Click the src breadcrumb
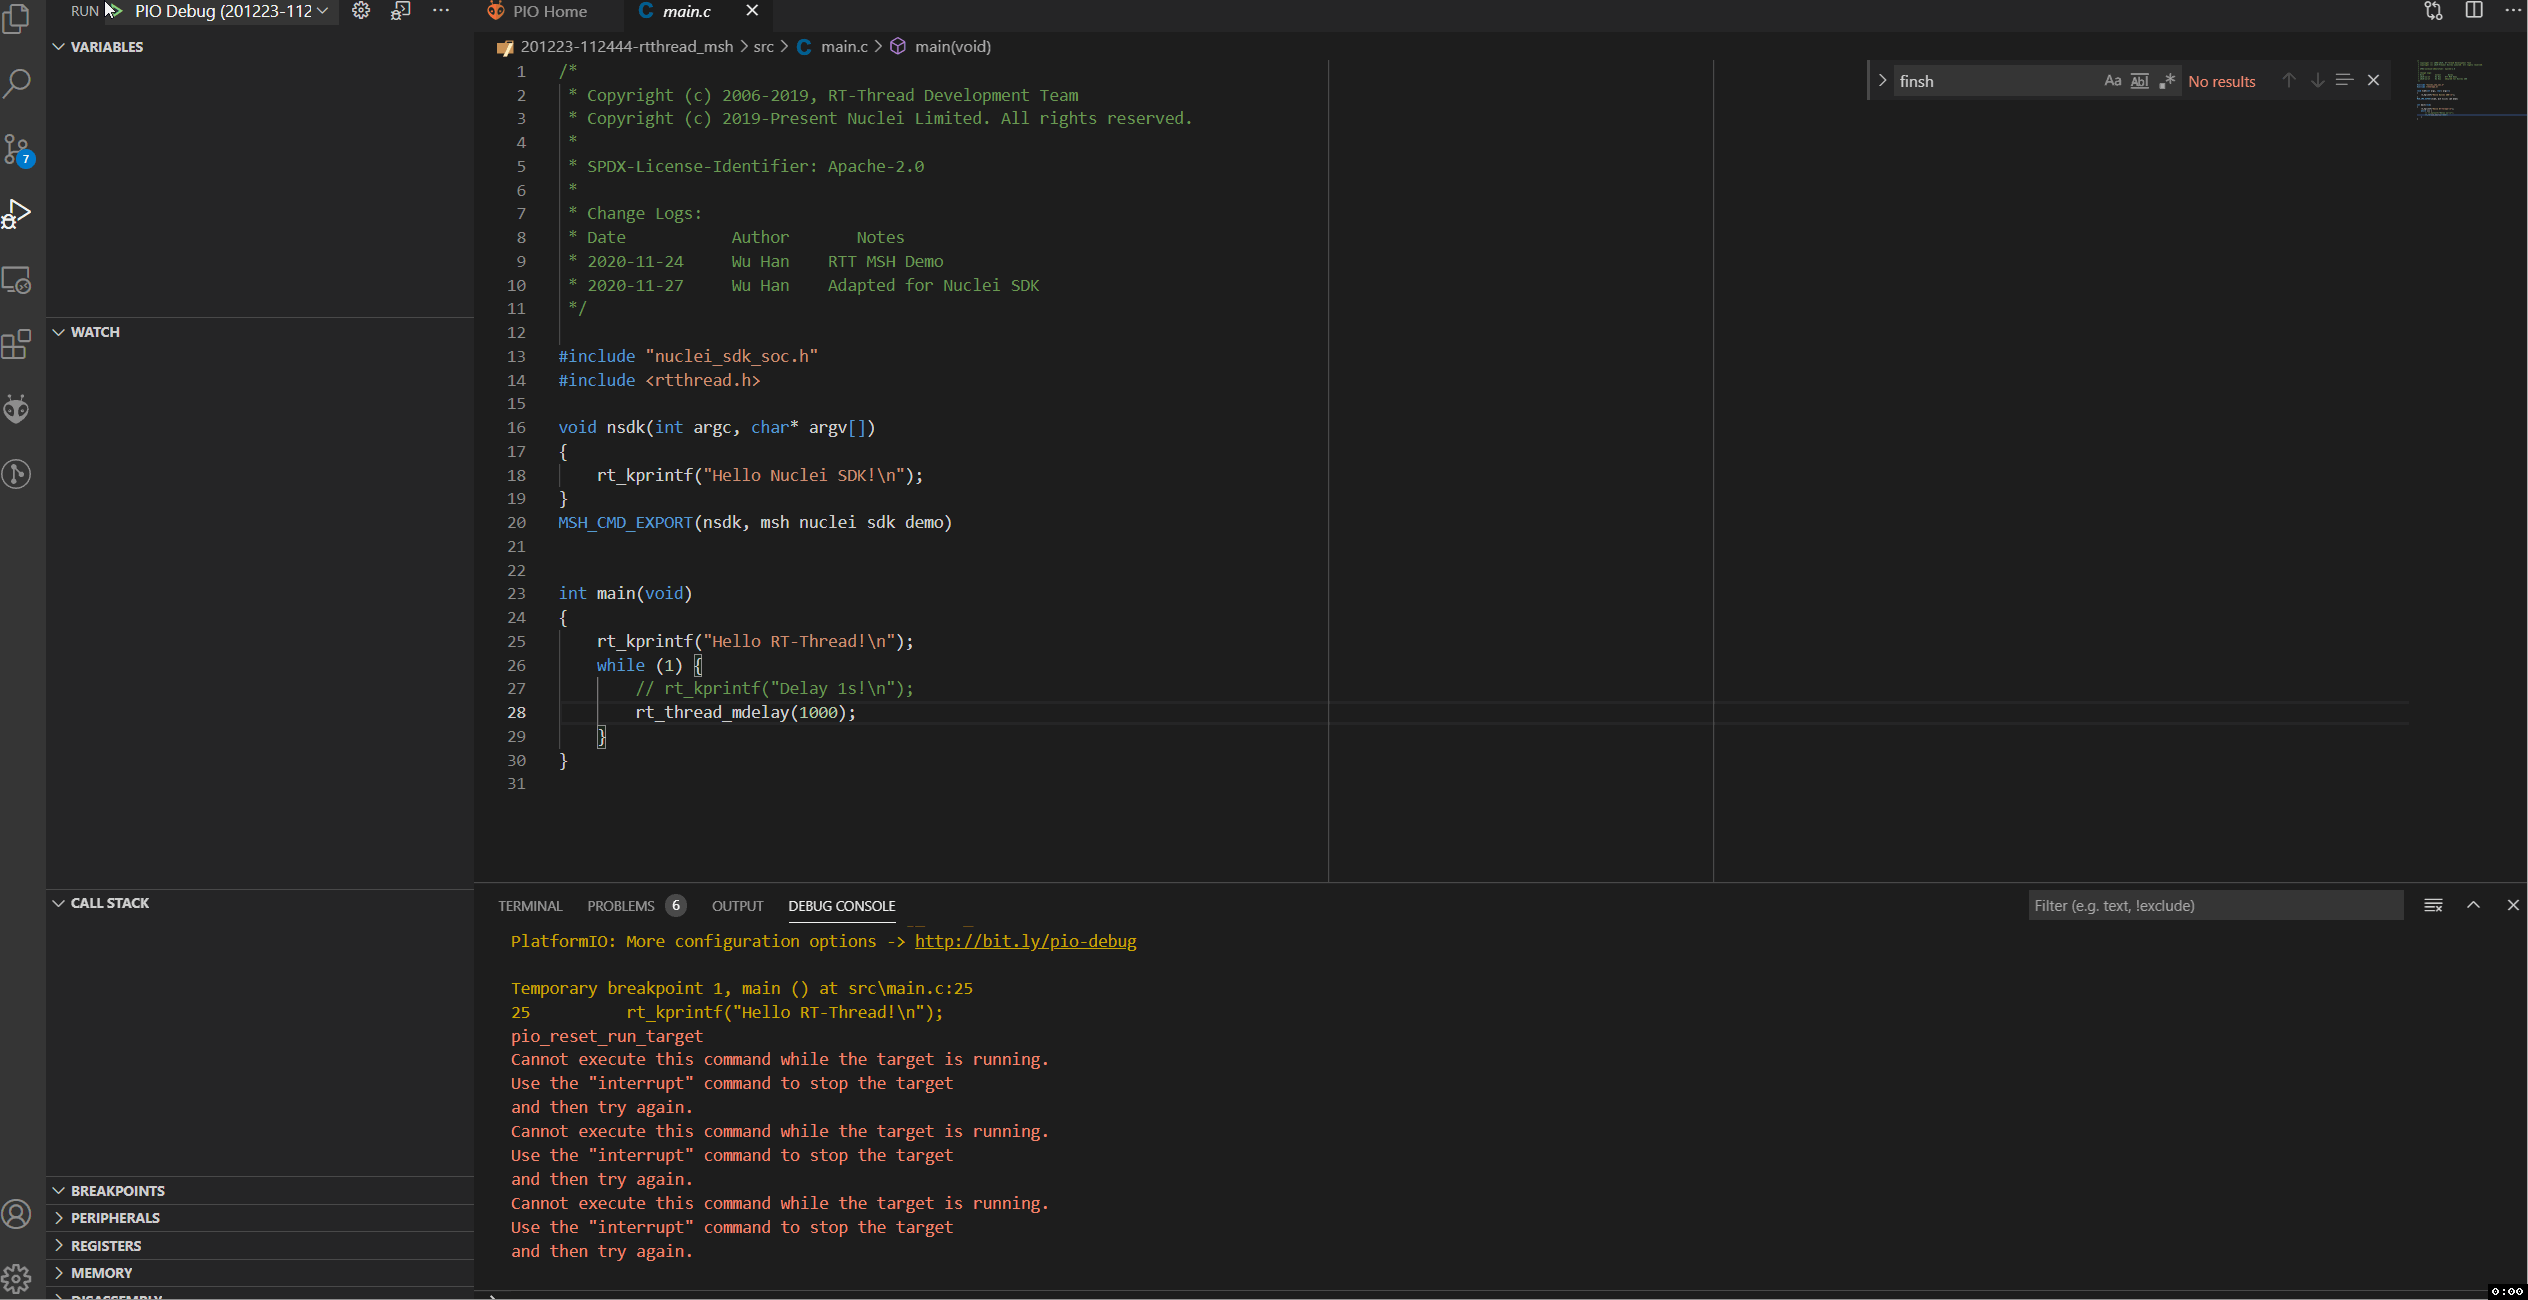 click(763, 47)
